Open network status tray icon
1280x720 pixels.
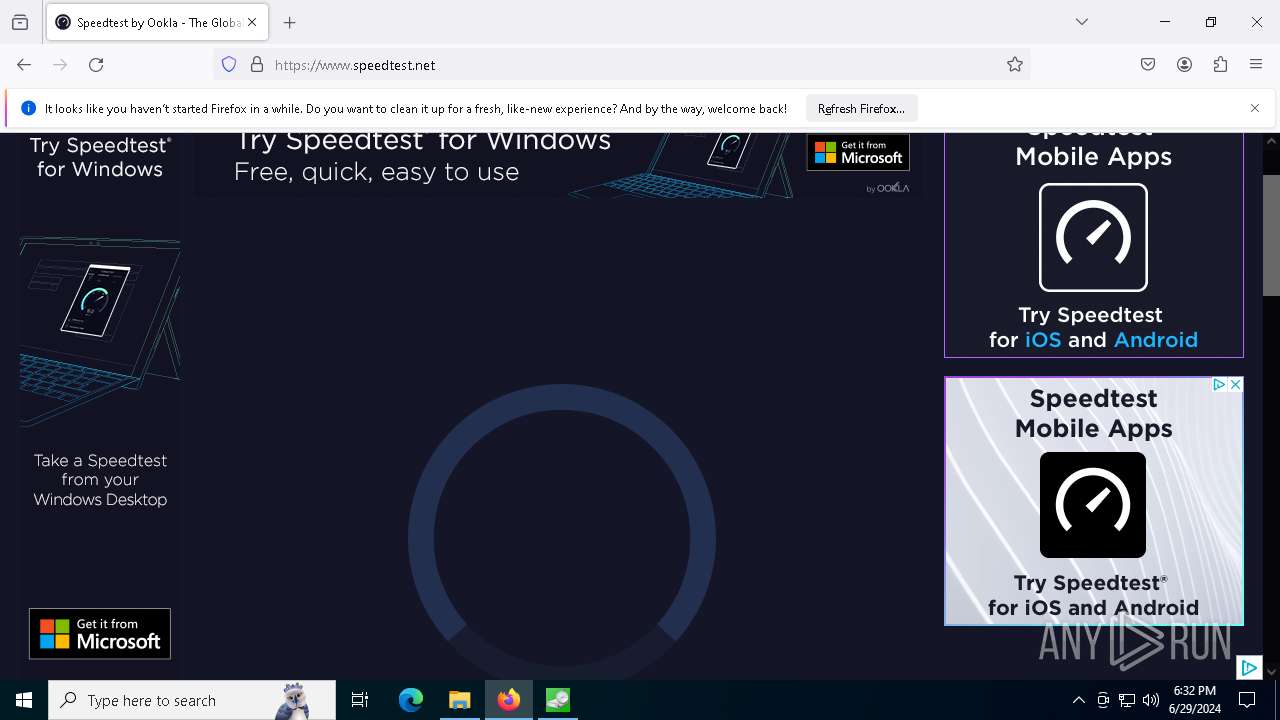pyautogui.click(x=1127, y=700)
